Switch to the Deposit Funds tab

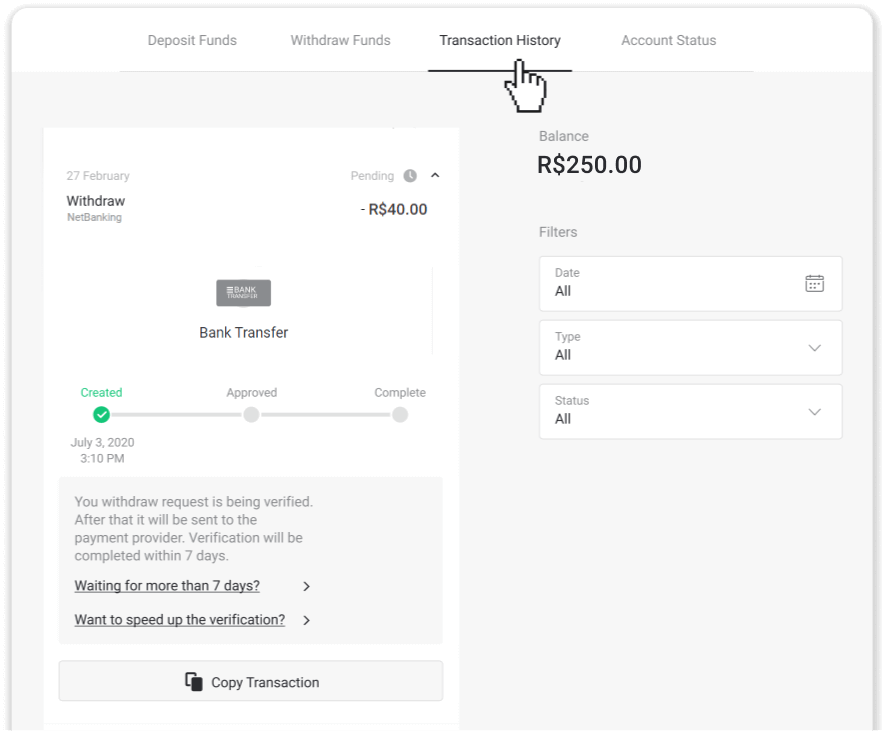[192, 41]
